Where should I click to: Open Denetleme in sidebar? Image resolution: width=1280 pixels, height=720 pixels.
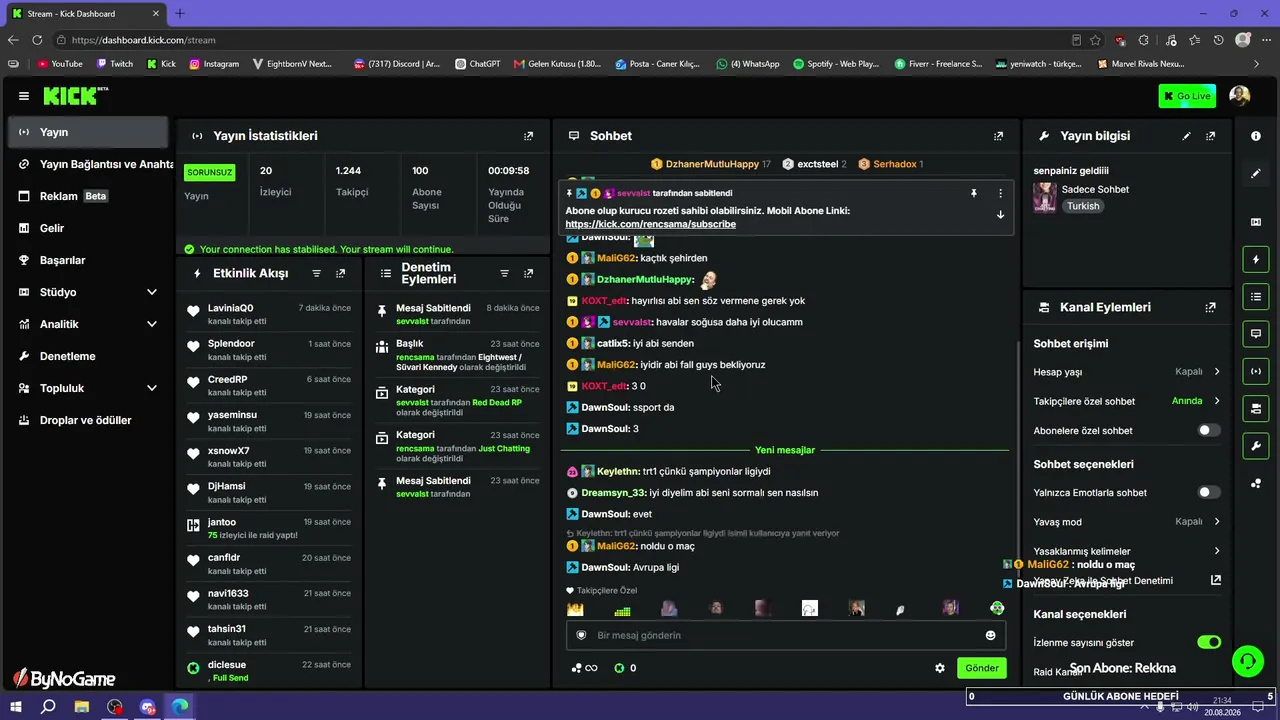point(88,356)
